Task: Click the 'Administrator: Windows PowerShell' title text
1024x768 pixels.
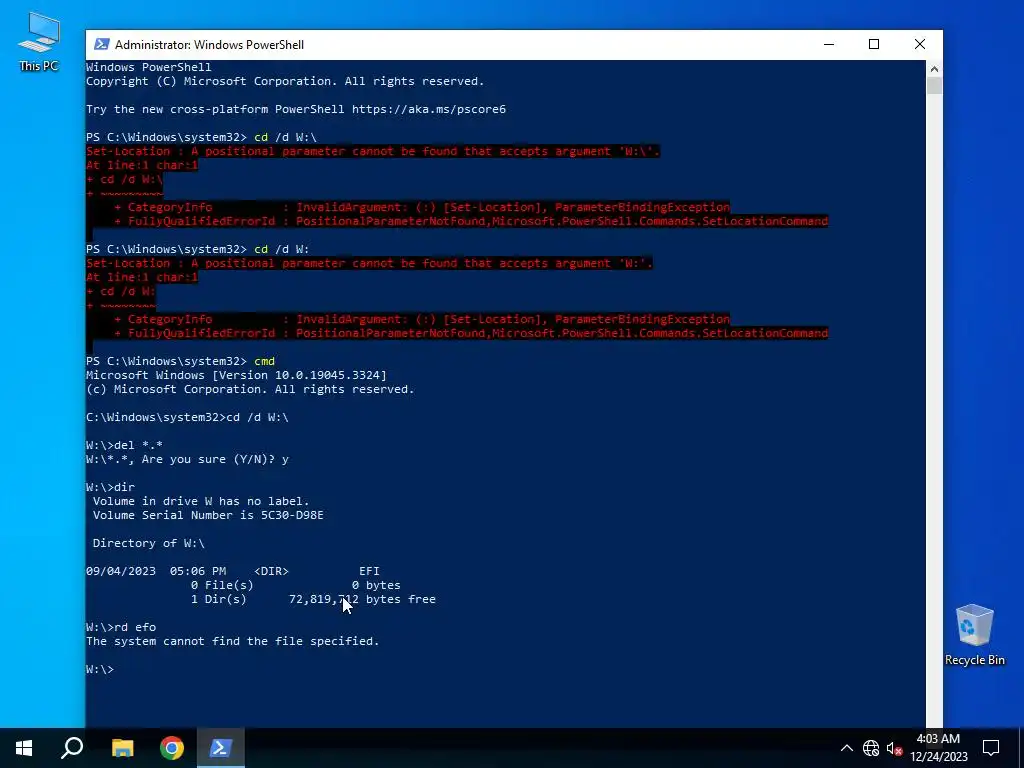Action: (210, 44)
